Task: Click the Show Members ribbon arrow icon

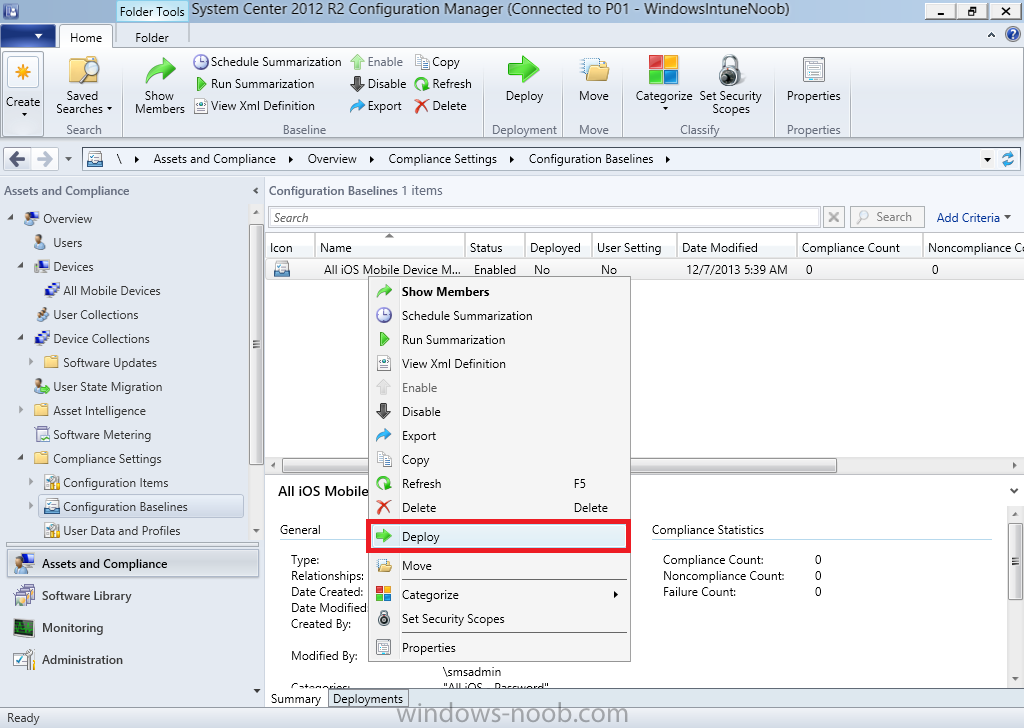Action: [159, 71]
